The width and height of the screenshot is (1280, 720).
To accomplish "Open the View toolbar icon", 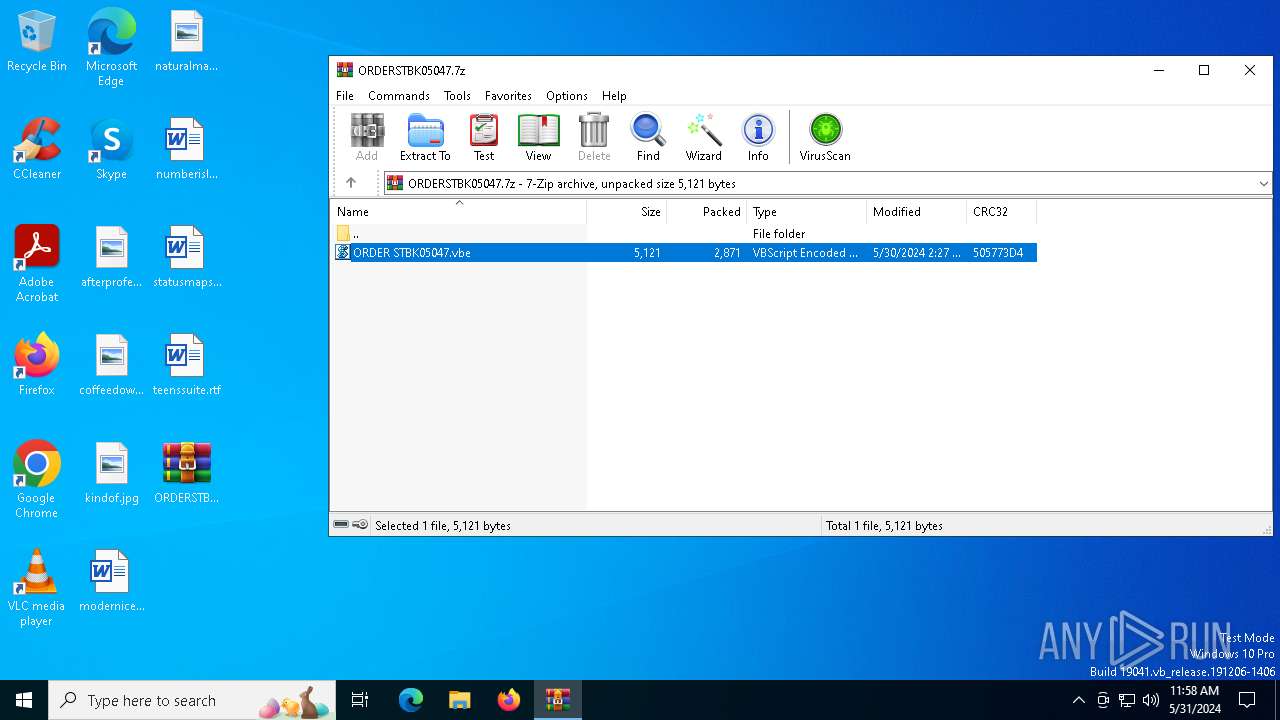I will [538, 137].
